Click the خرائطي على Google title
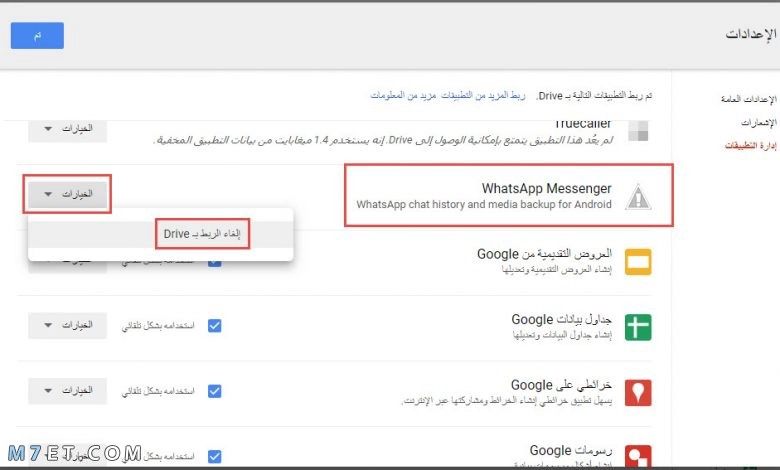Image resolution: width=780 pixels, height=470 pixels. tap(561, 385)
